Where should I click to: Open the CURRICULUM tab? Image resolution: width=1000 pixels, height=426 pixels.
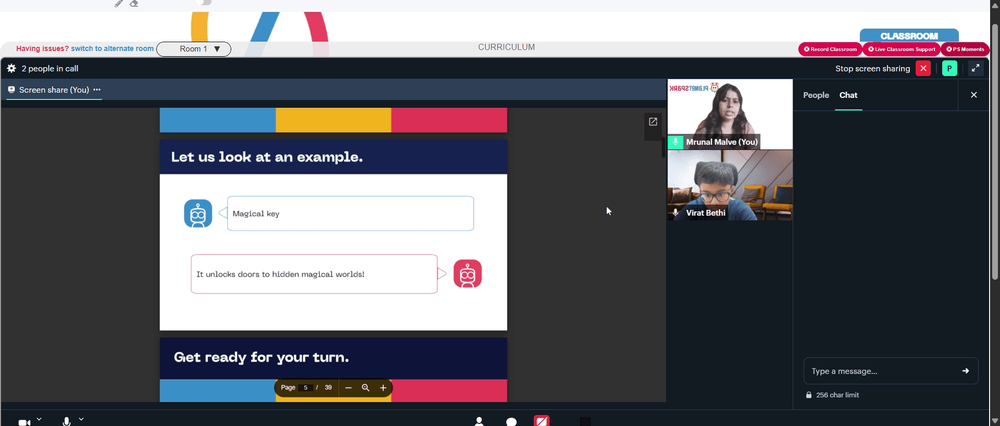pyautogui.click(x=506, y=47)
